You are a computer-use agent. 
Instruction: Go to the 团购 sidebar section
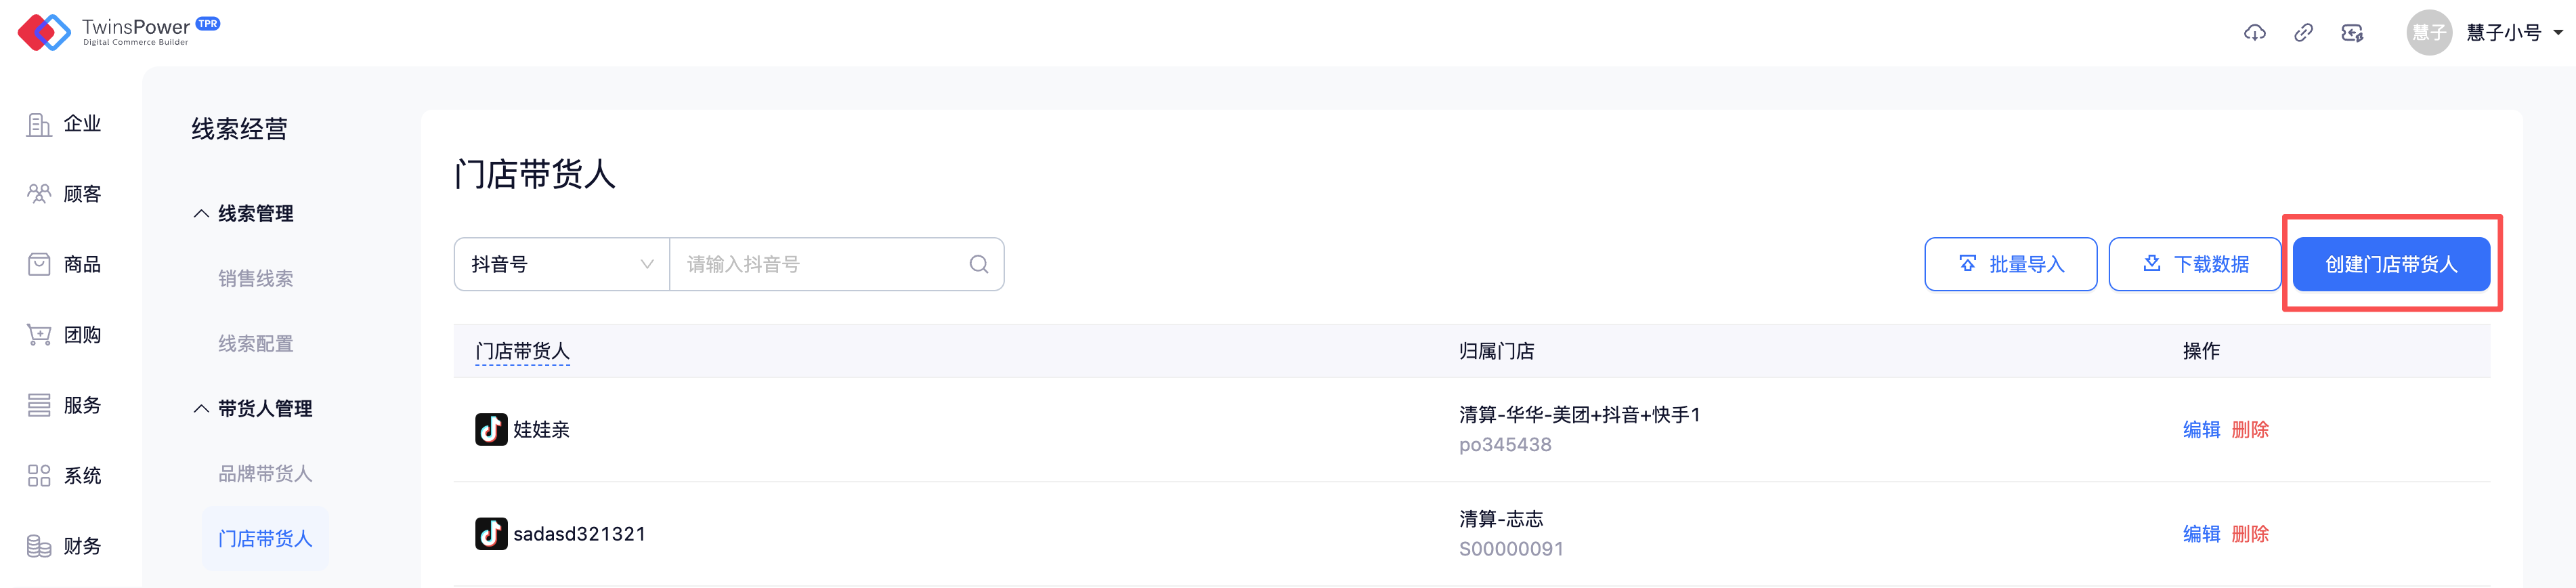point(65,335)
